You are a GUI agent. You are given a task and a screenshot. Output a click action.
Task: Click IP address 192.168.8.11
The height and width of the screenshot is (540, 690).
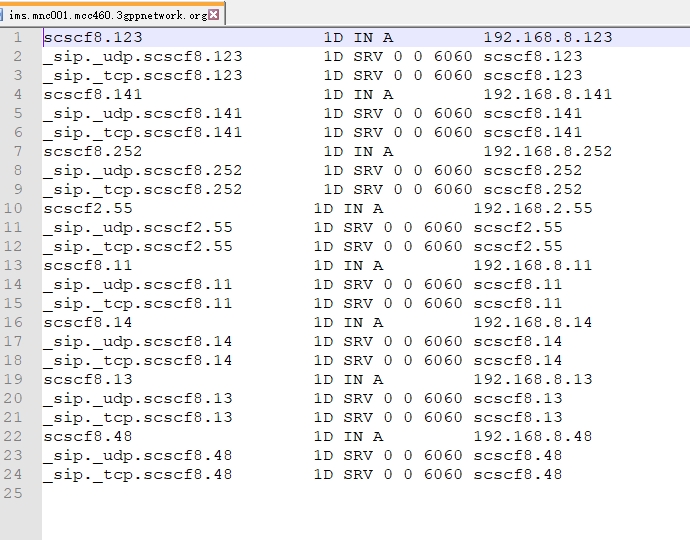[532, 266]
